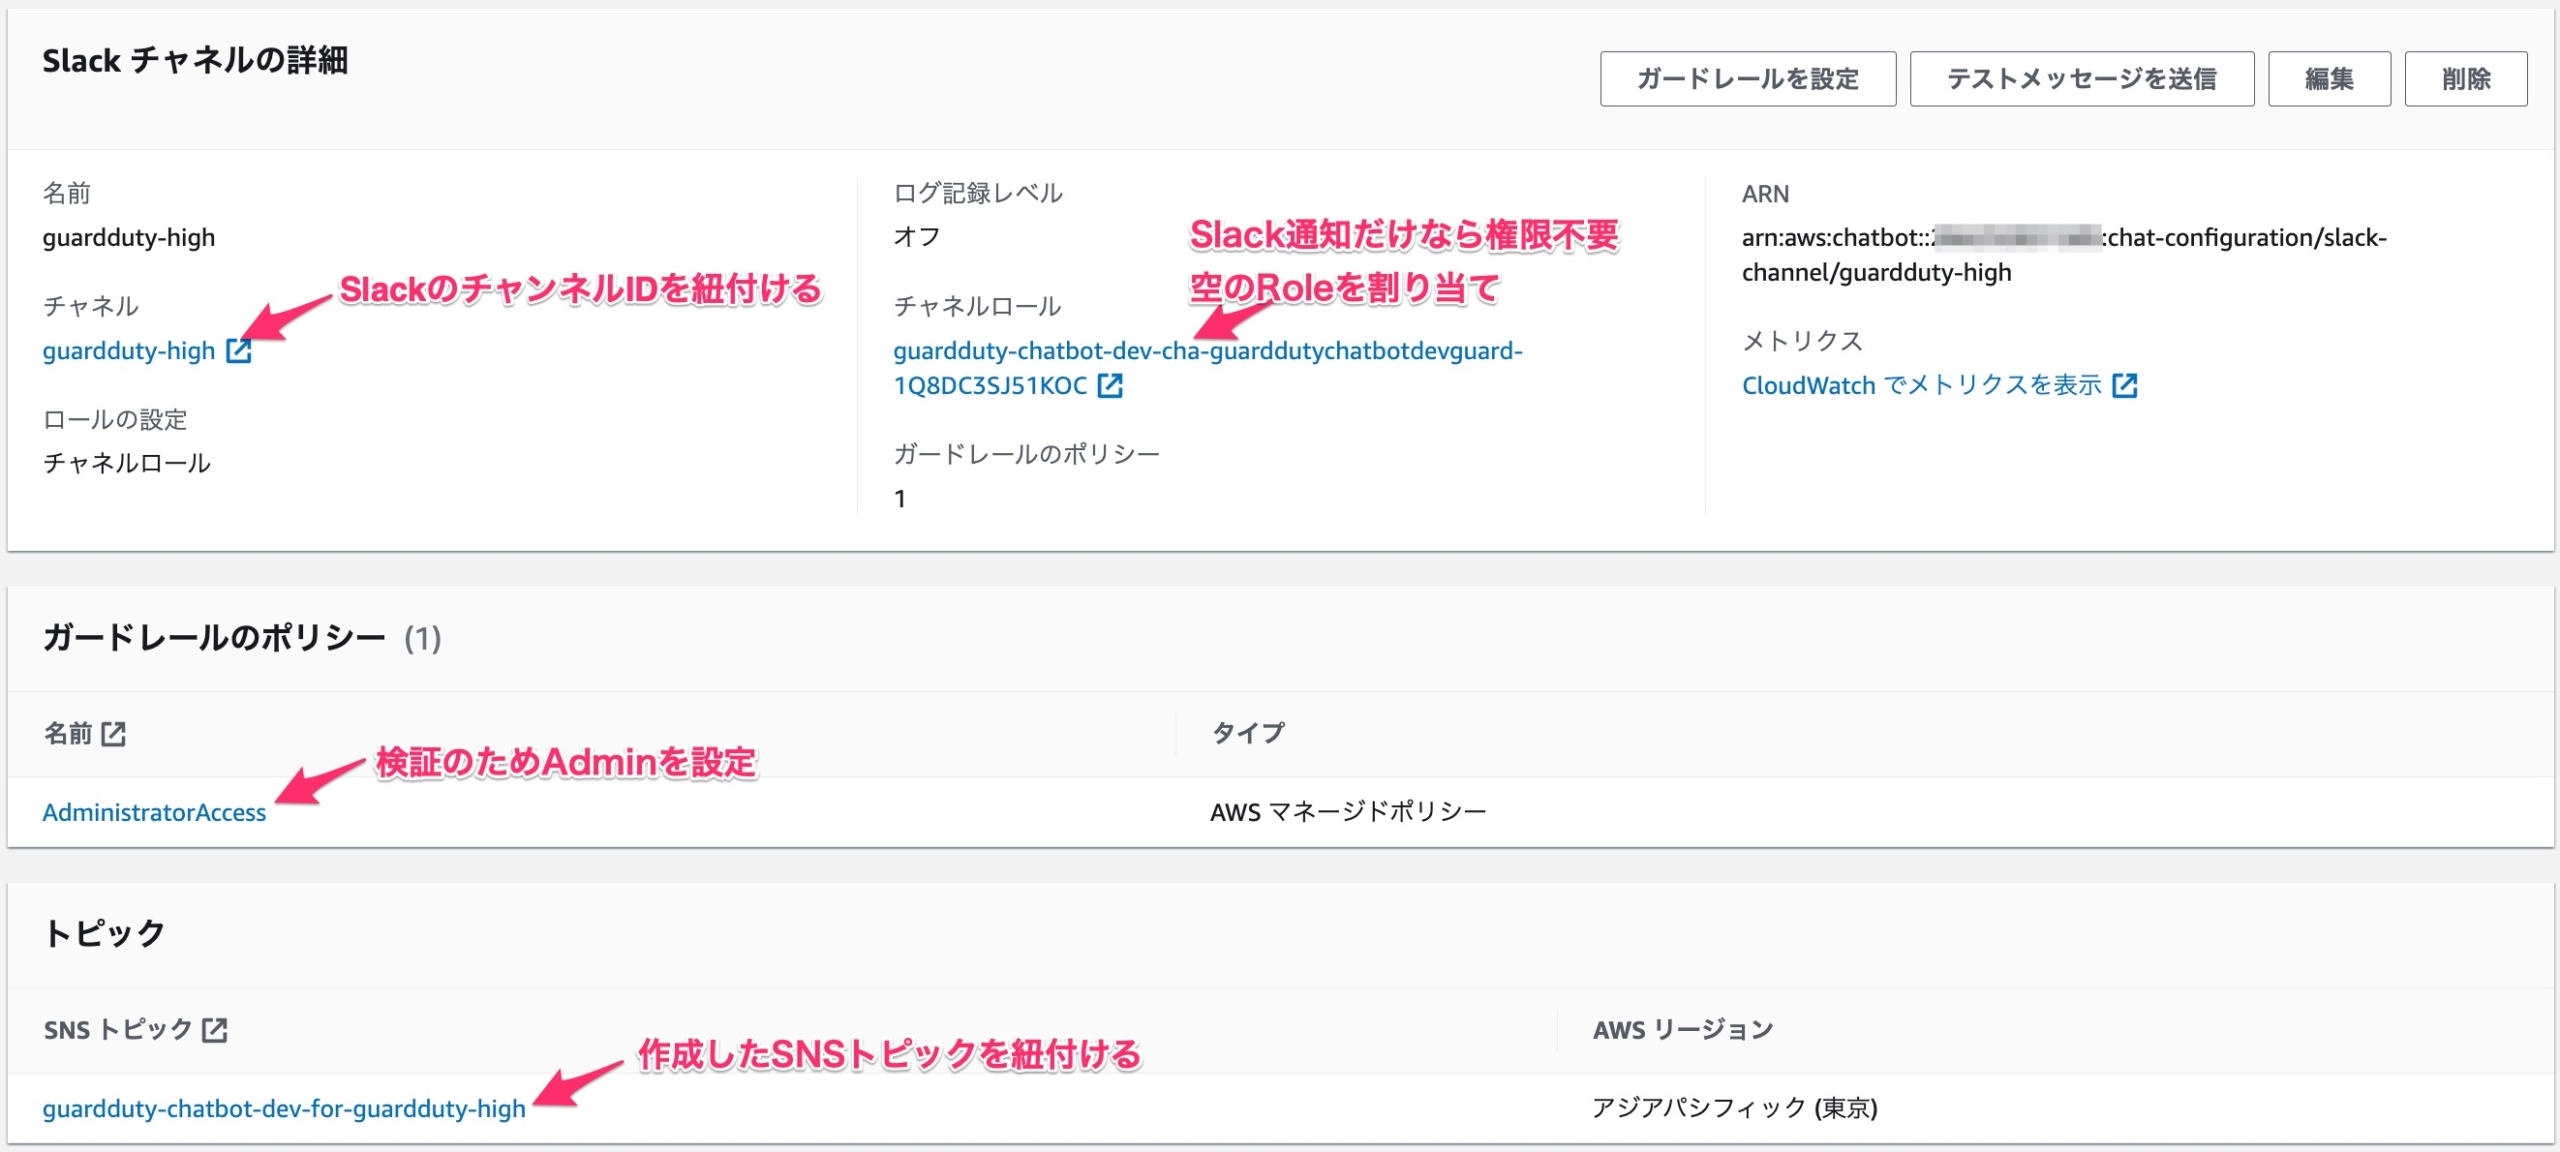Click external link icon after 1Q8DC3SJ51KOC
The height and width of the screenshot is (1152, 2560).
(x=1110, y=386)
